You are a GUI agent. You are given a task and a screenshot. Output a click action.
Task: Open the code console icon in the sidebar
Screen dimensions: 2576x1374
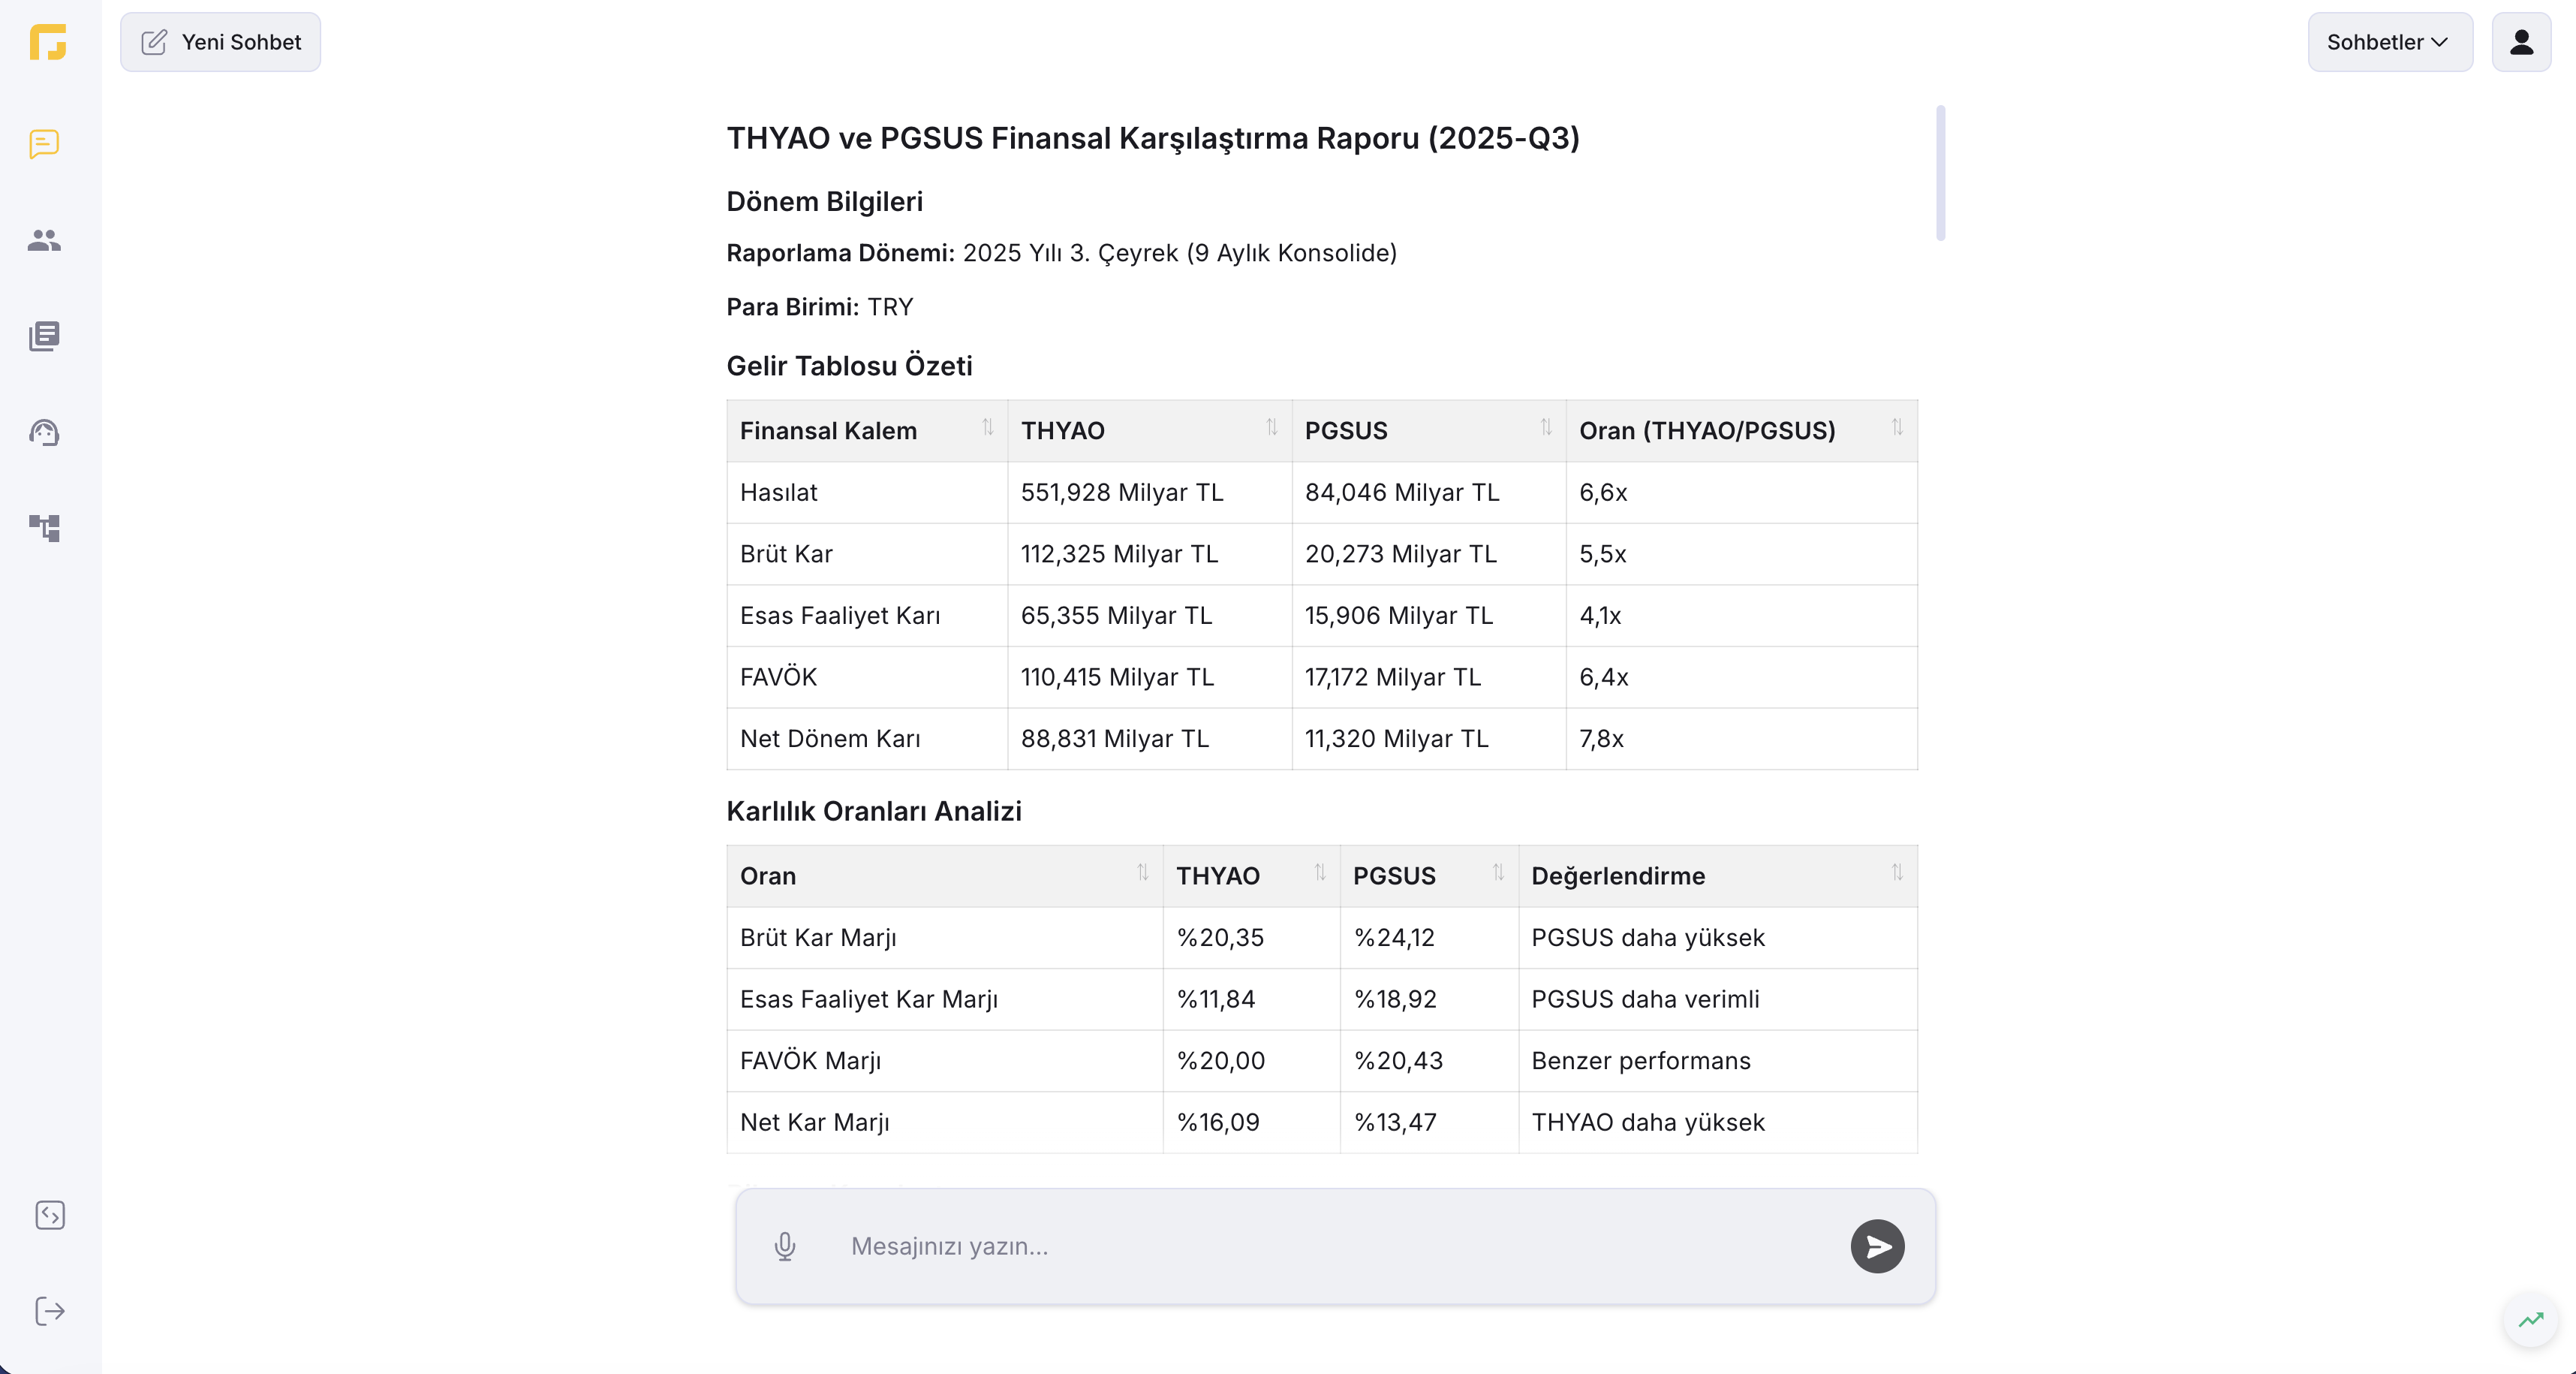50,1215
